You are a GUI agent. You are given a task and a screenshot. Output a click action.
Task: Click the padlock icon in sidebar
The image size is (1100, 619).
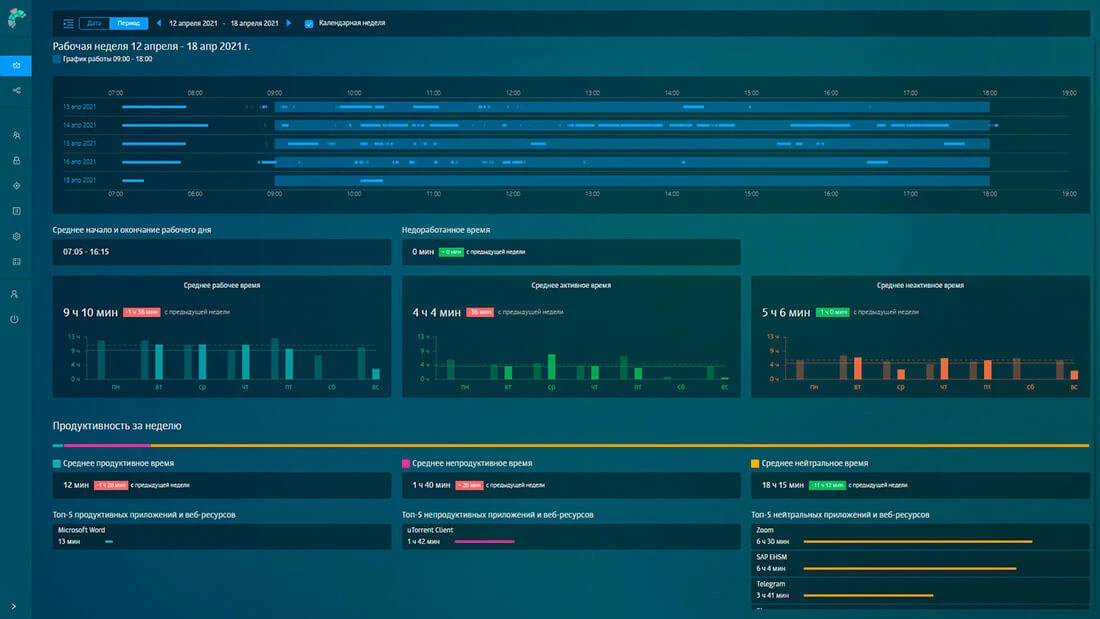tap(16, 160)
